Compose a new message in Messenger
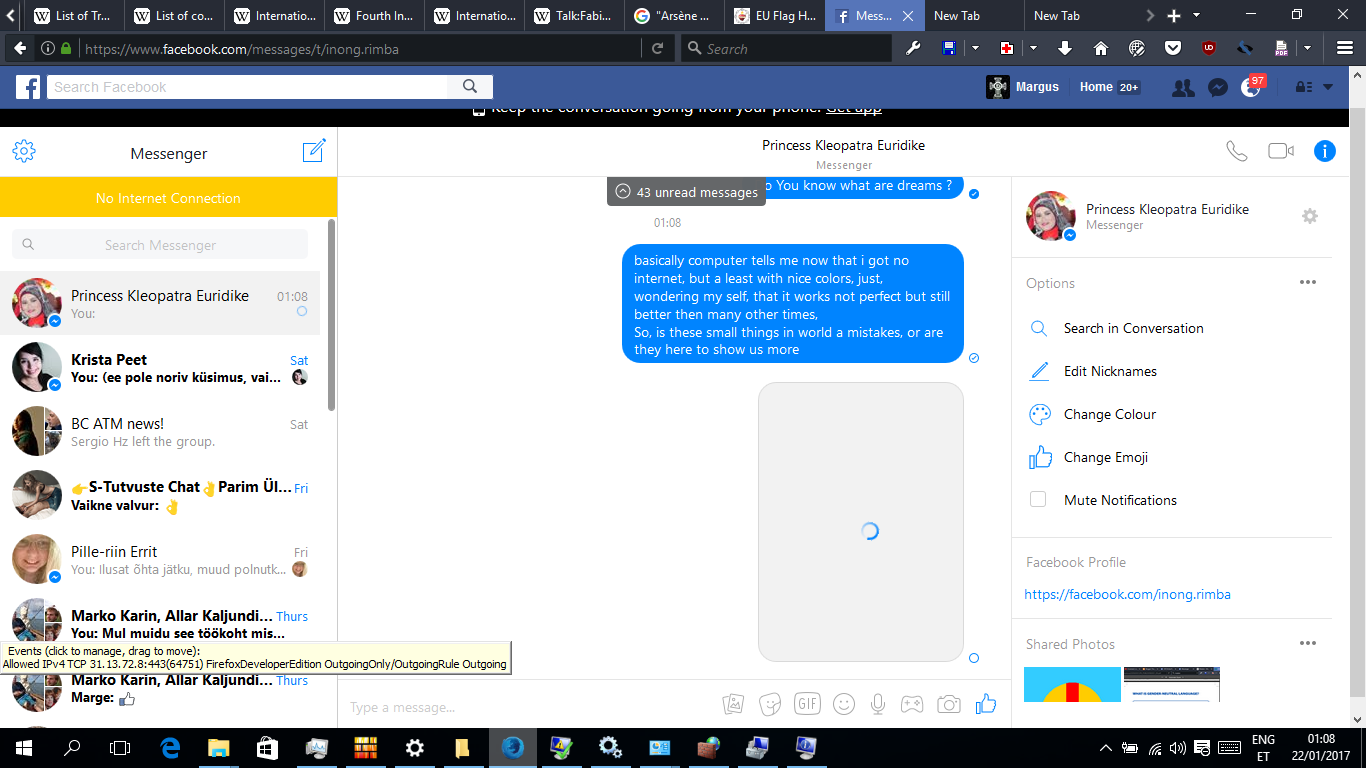 [x=314, y=151]
